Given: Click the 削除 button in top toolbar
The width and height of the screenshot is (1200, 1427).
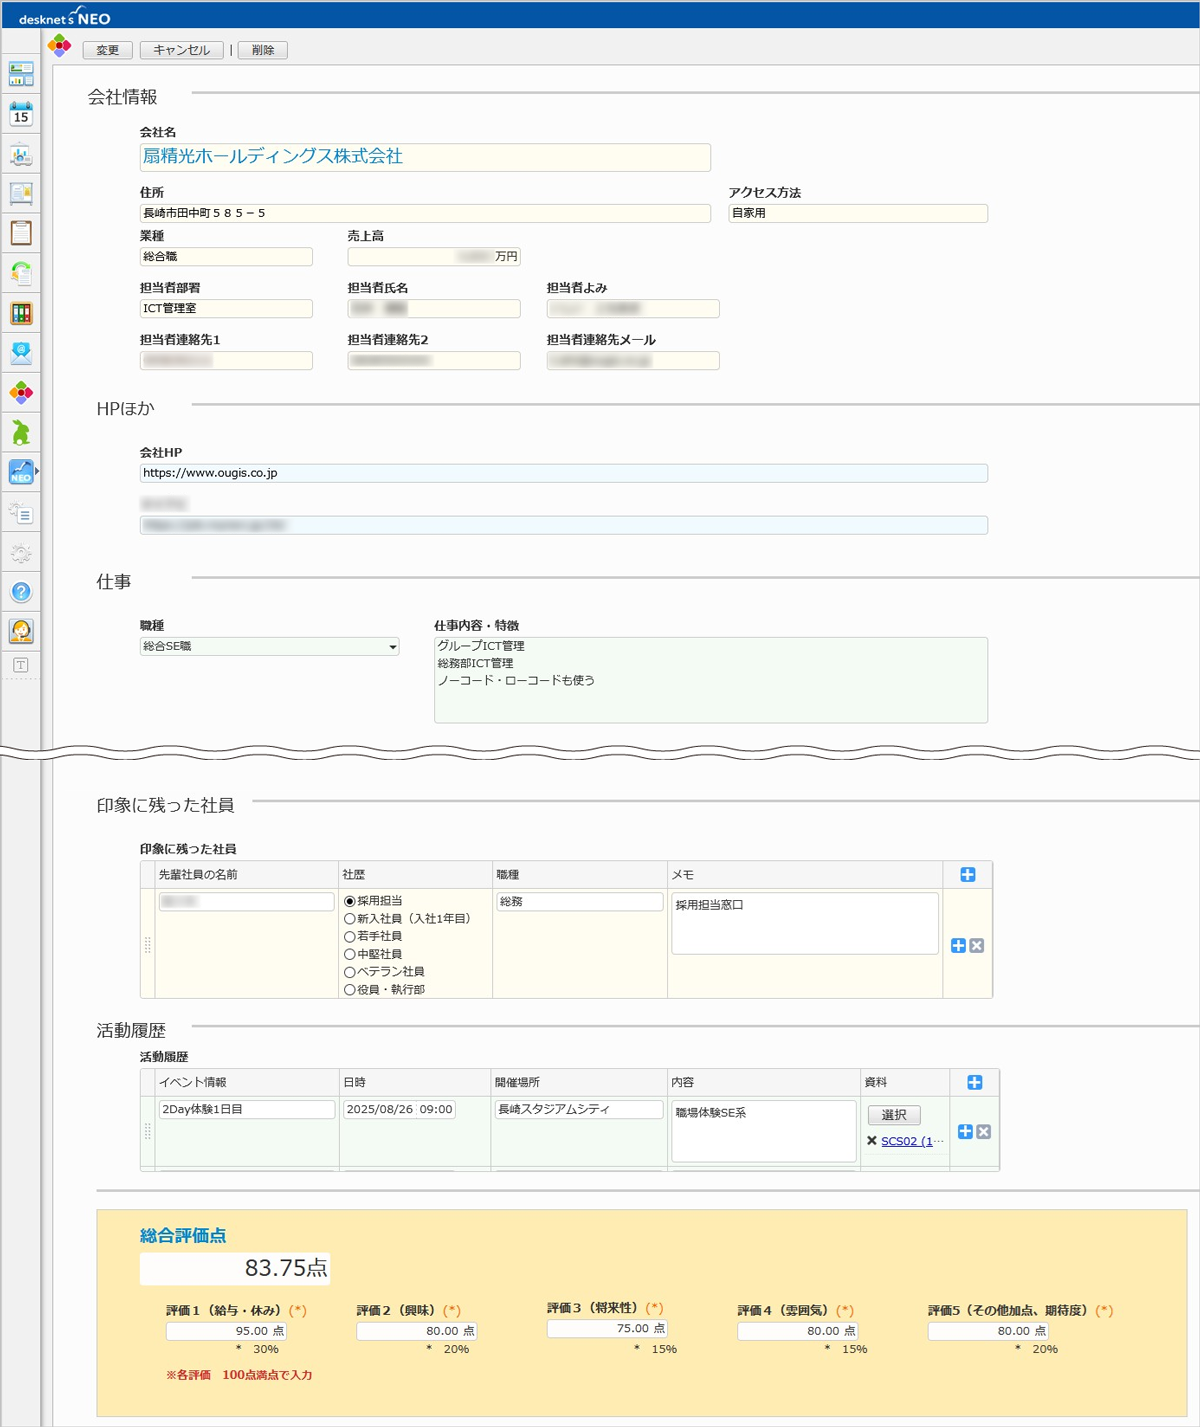Looking at the screenshot, I should click(x=263, y=50).
